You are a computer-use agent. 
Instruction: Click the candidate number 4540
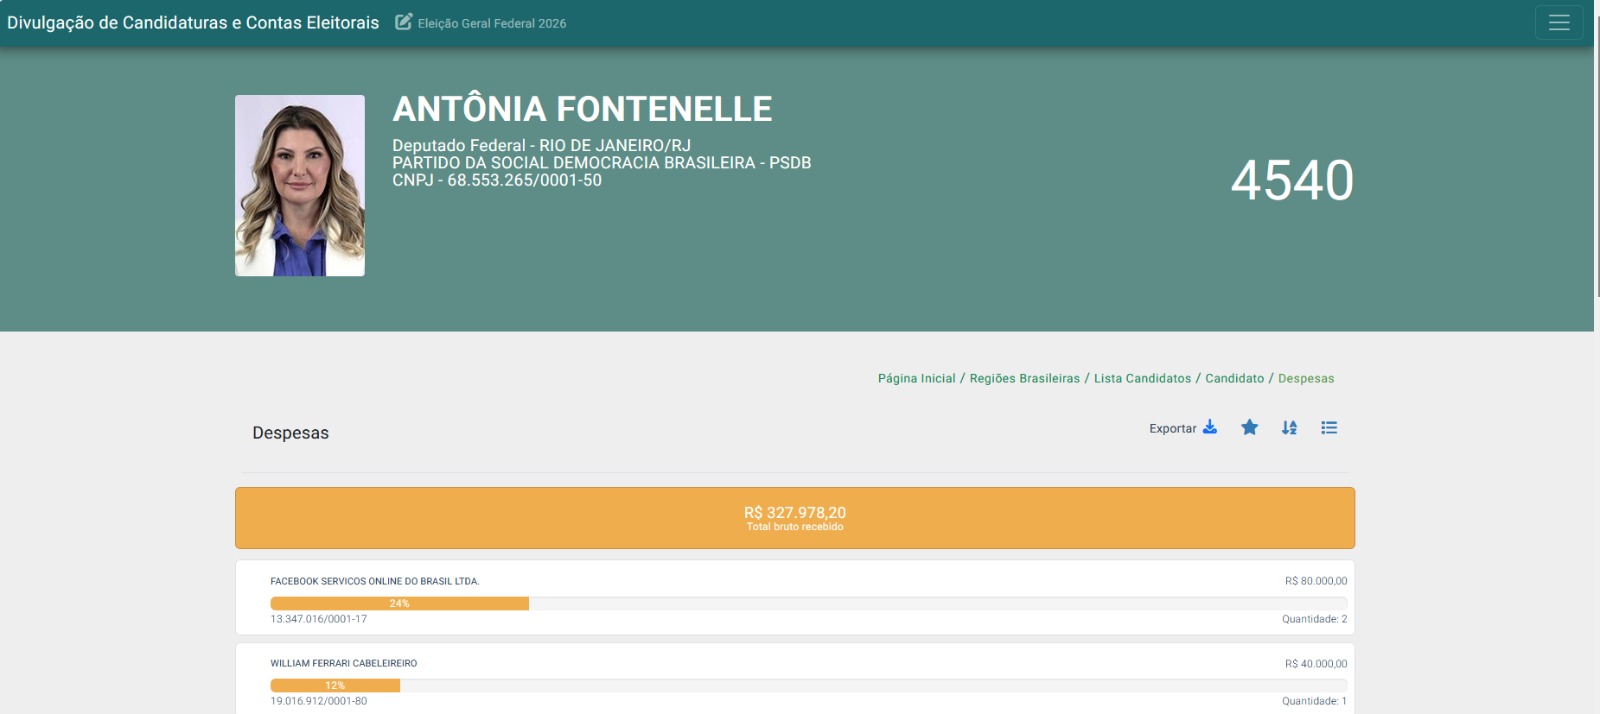pos(1292,180)
